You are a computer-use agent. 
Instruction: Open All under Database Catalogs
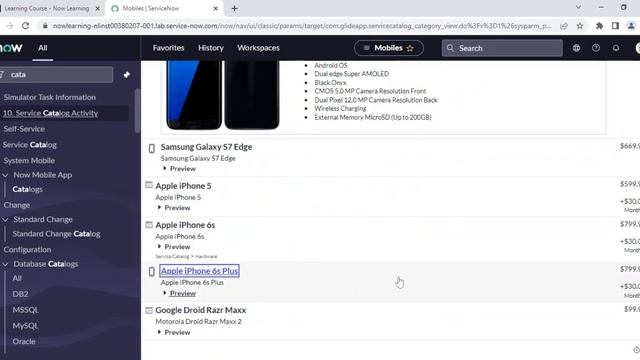click(17, 278)
